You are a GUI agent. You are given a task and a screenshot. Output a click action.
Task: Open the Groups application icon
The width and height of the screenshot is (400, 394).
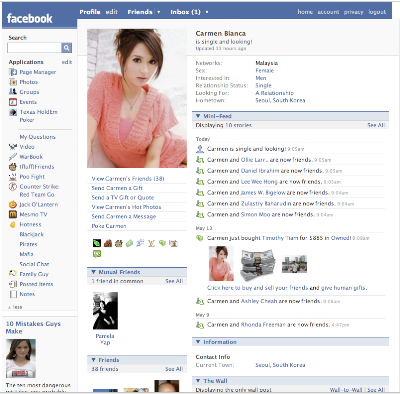[x=13, y=92]
